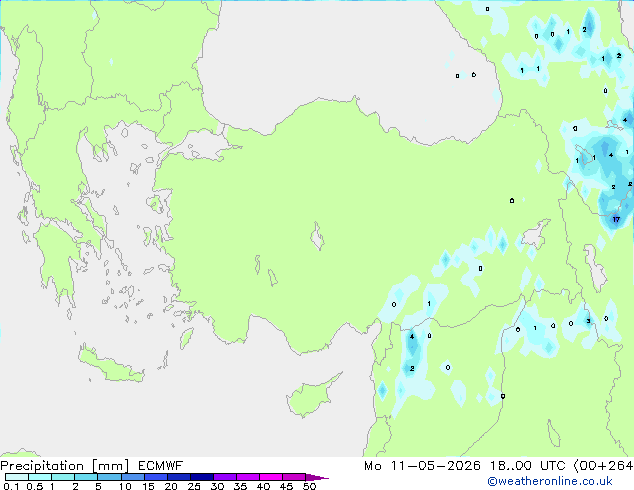This screenshot has width=634, height=490.
Task: Click the 18.00 UTC time label
Action: [527, 466]
